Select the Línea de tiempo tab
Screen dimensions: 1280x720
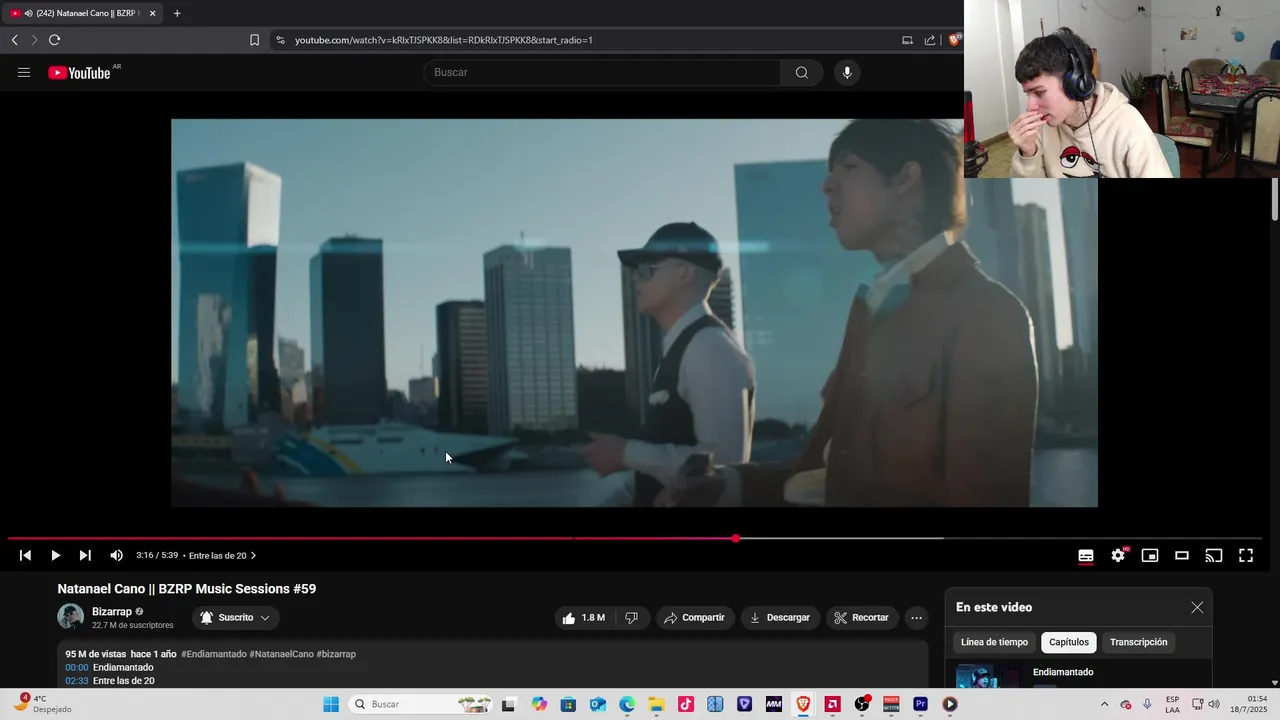click(994, 642)
